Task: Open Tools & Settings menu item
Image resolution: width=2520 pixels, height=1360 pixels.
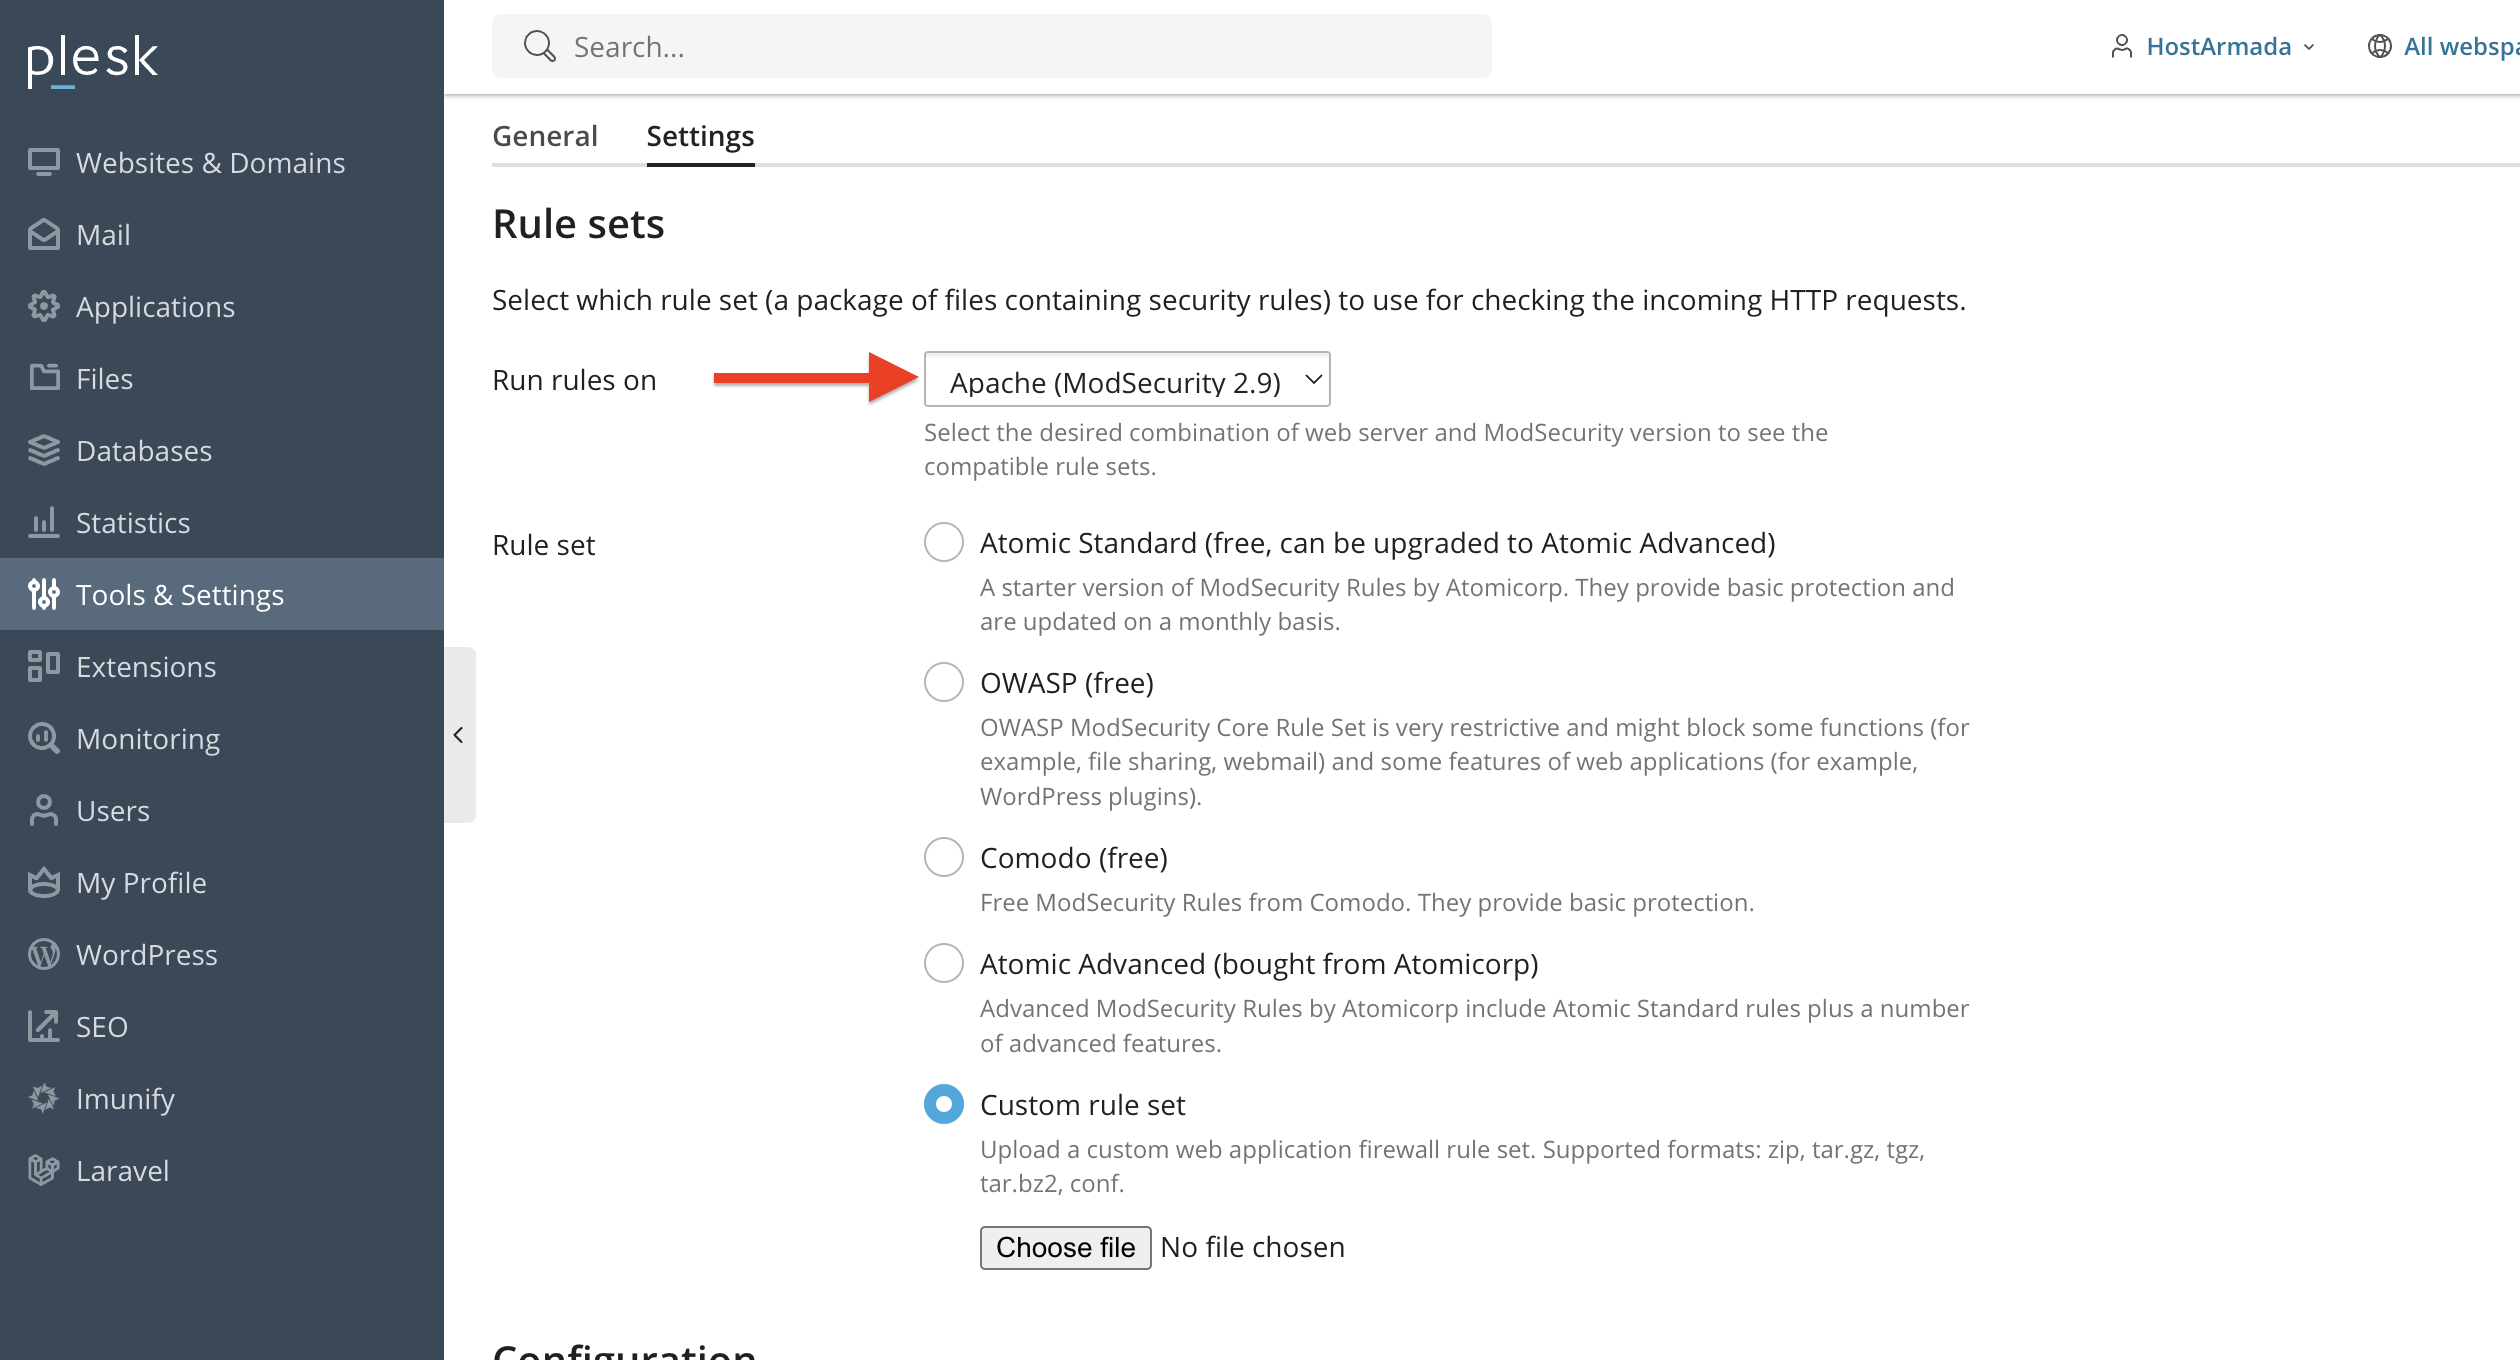Action: point(180,594)
